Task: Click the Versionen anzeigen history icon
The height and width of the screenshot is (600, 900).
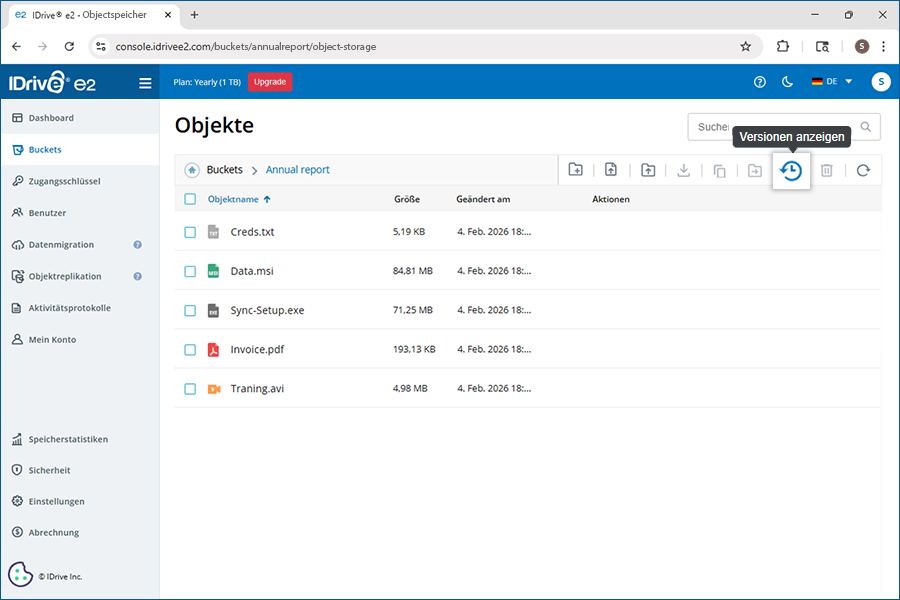Action: (790, 171)
